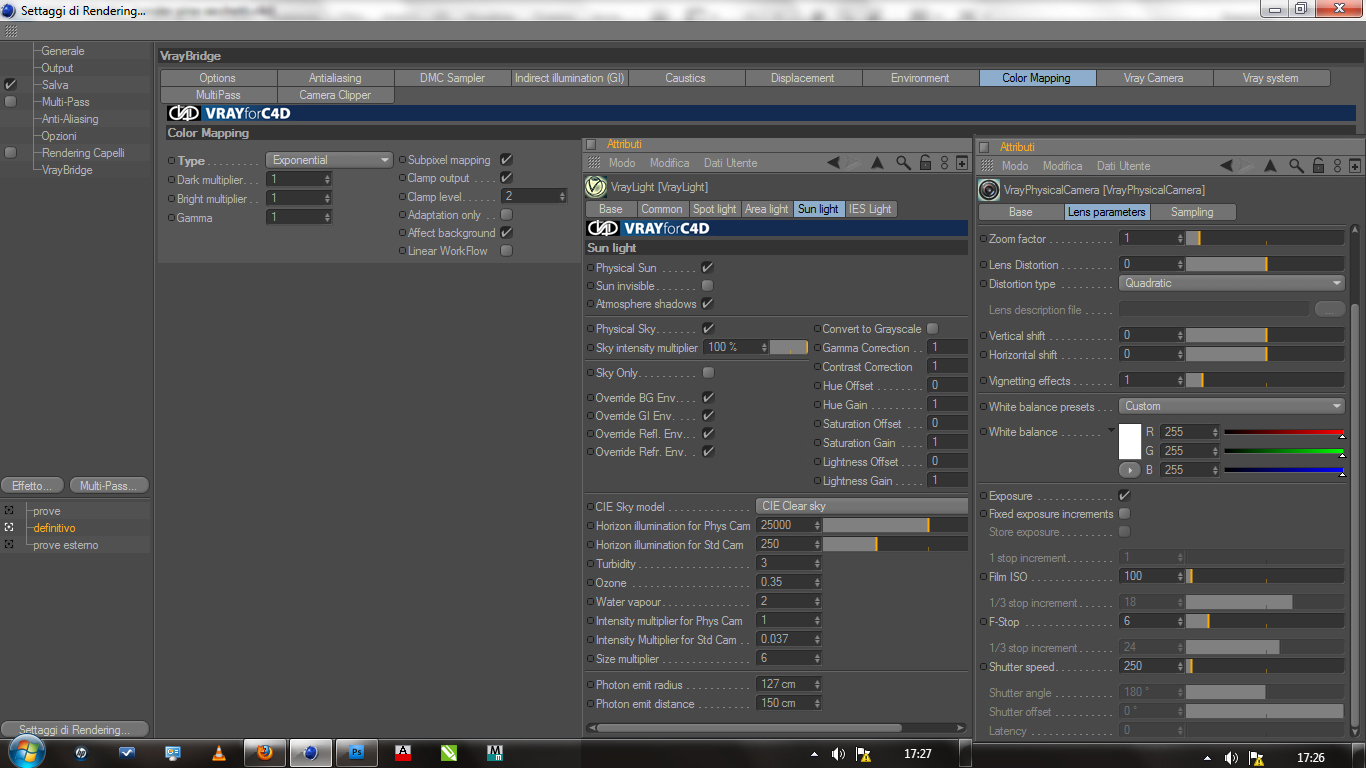Adjust the white balance red R slider
Image resolution: width=1366 pixels, height=768 pixels.
[1285, 432]
